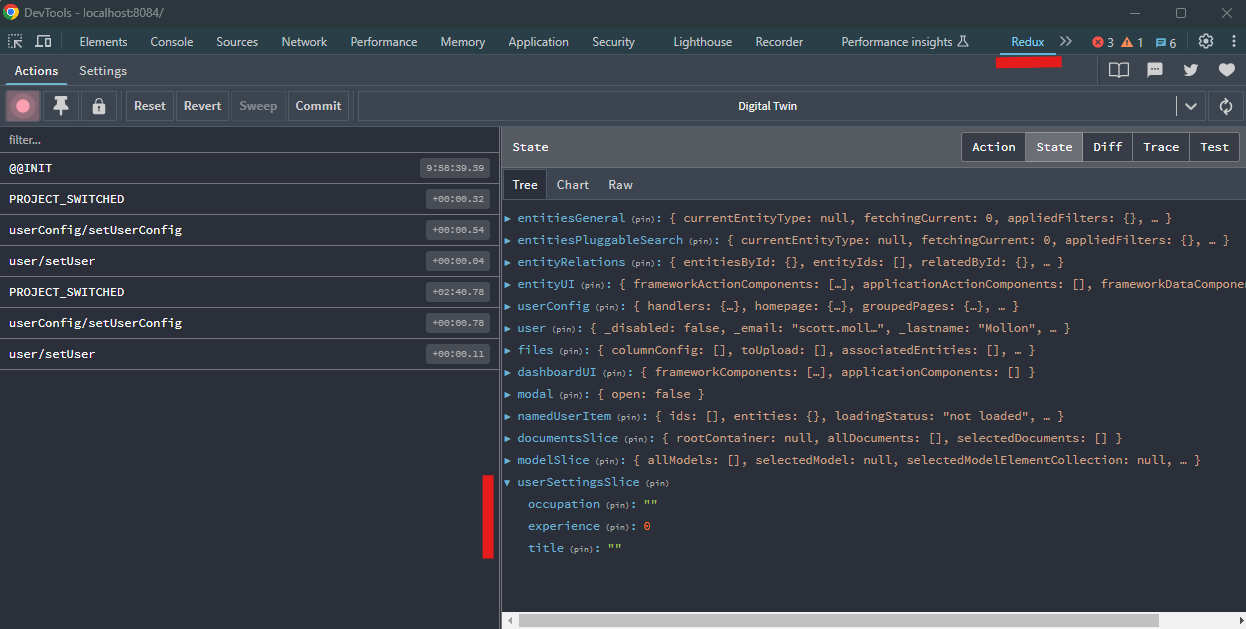Select the Redux tab
Screen dimensions: 1246x629
(1027, 42)
